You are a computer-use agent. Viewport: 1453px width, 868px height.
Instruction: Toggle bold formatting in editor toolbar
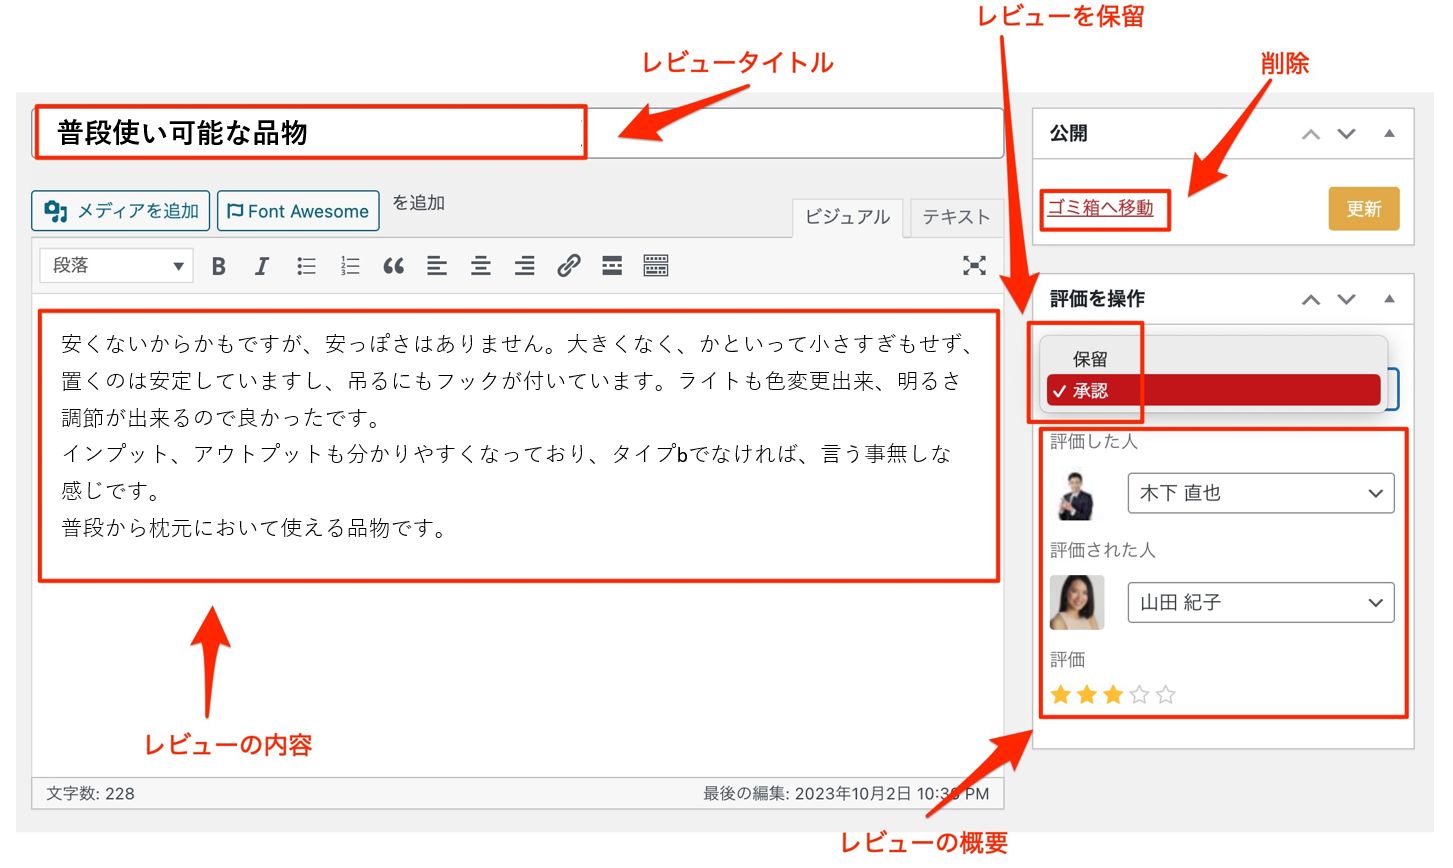tap(219, 266)
